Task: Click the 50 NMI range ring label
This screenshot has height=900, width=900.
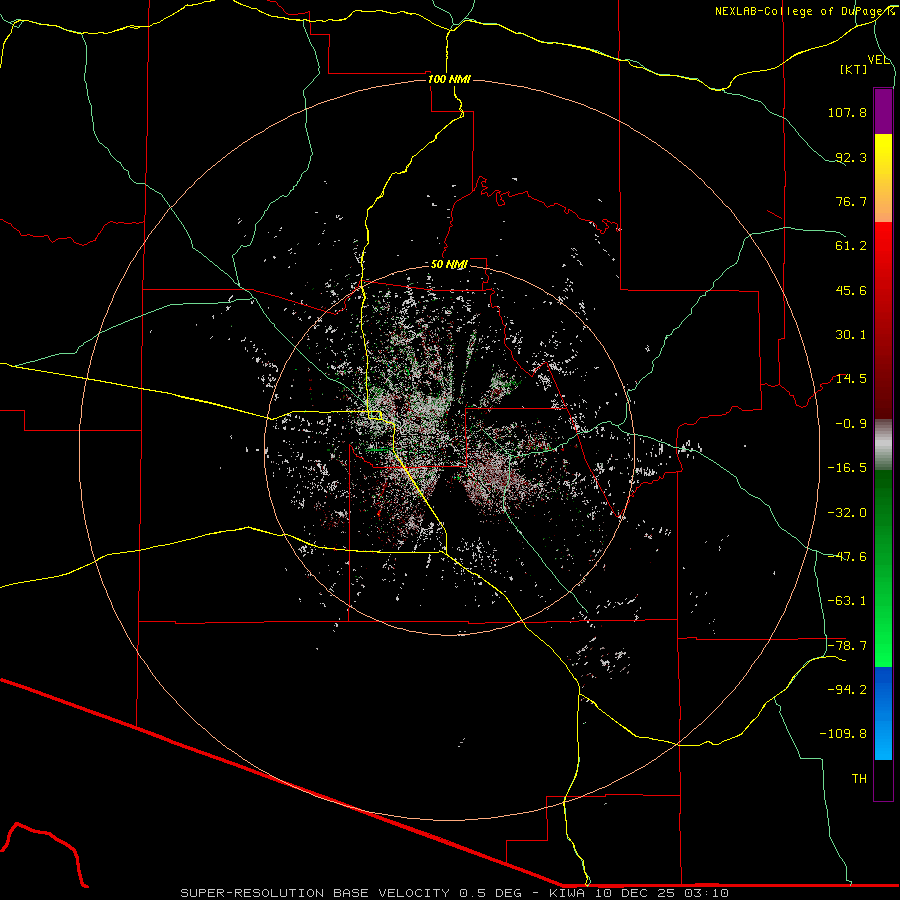Action: point(449,264)
